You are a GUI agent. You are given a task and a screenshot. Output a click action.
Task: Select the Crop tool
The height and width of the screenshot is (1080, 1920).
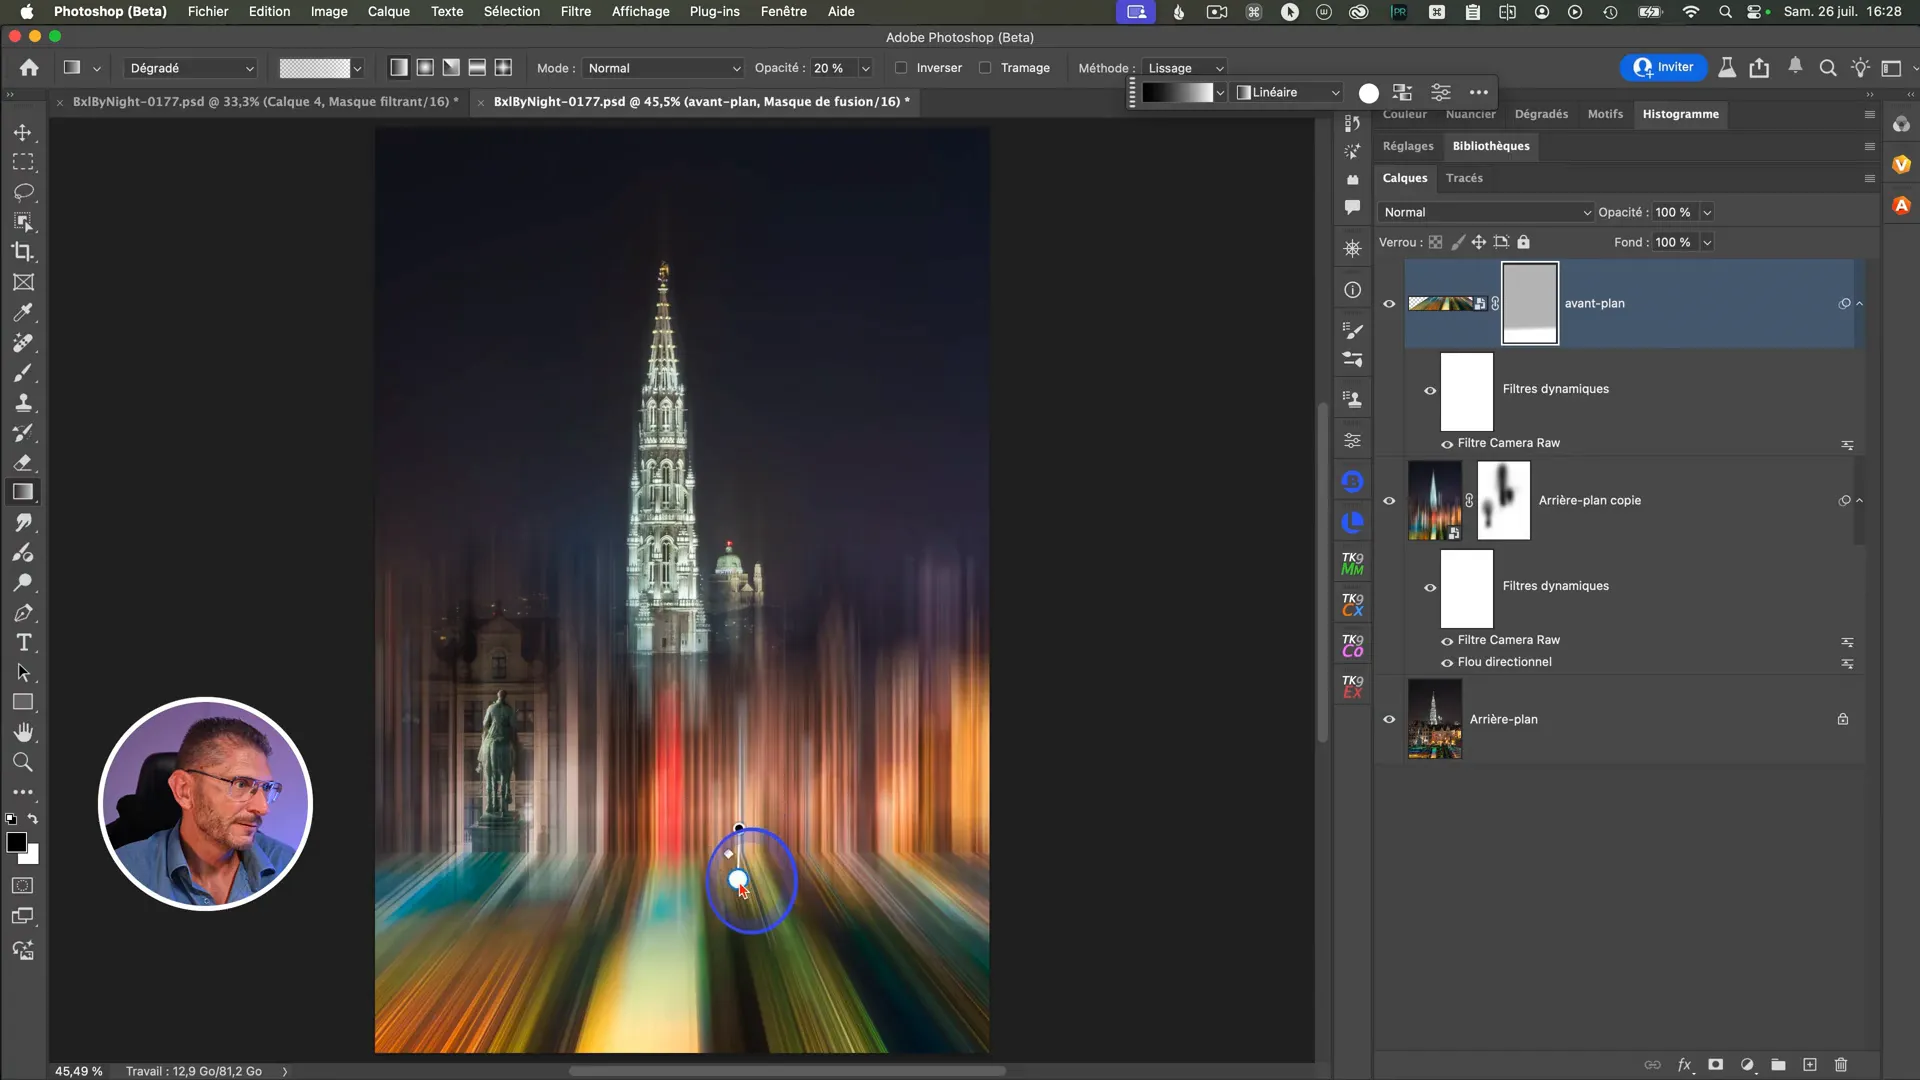23,252
